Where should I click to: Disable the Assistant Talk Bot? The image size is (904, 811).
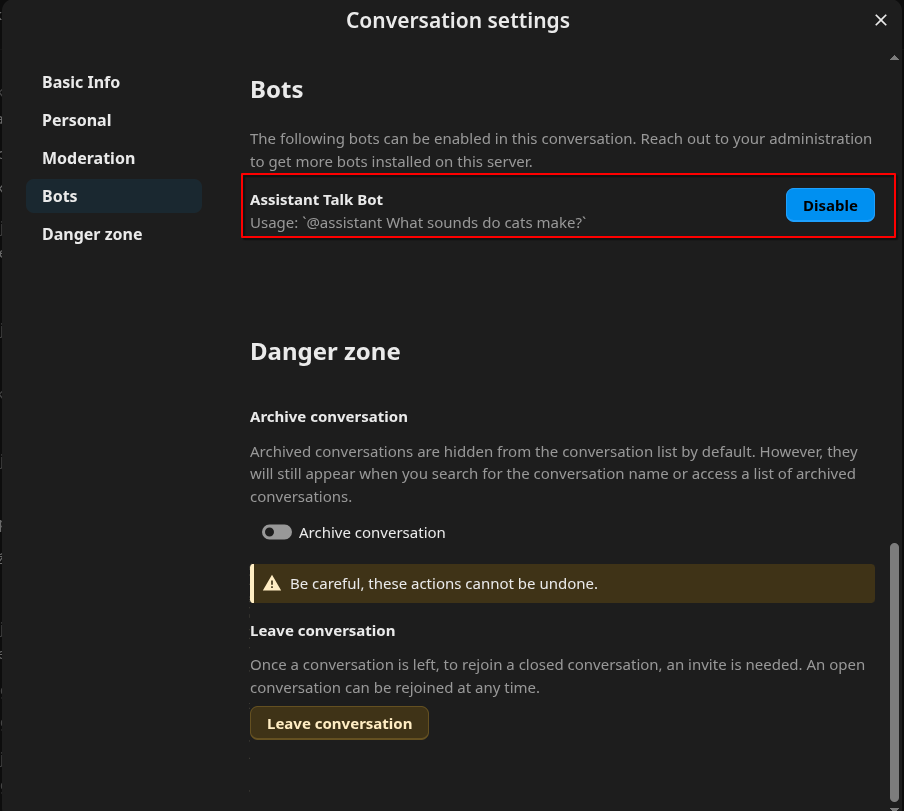click(830, 205)
